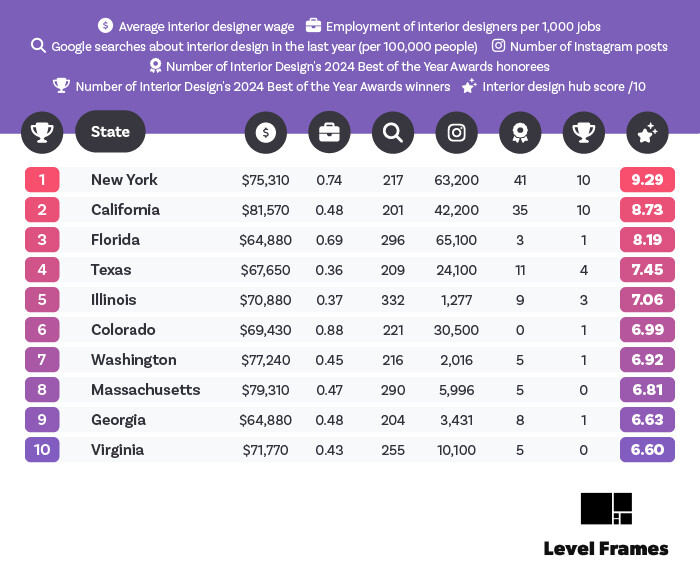The width and height of the screenshot is (700, 586).
Task: Click New York's 9.29 hub score badge
Action: [x=647, y=180]
